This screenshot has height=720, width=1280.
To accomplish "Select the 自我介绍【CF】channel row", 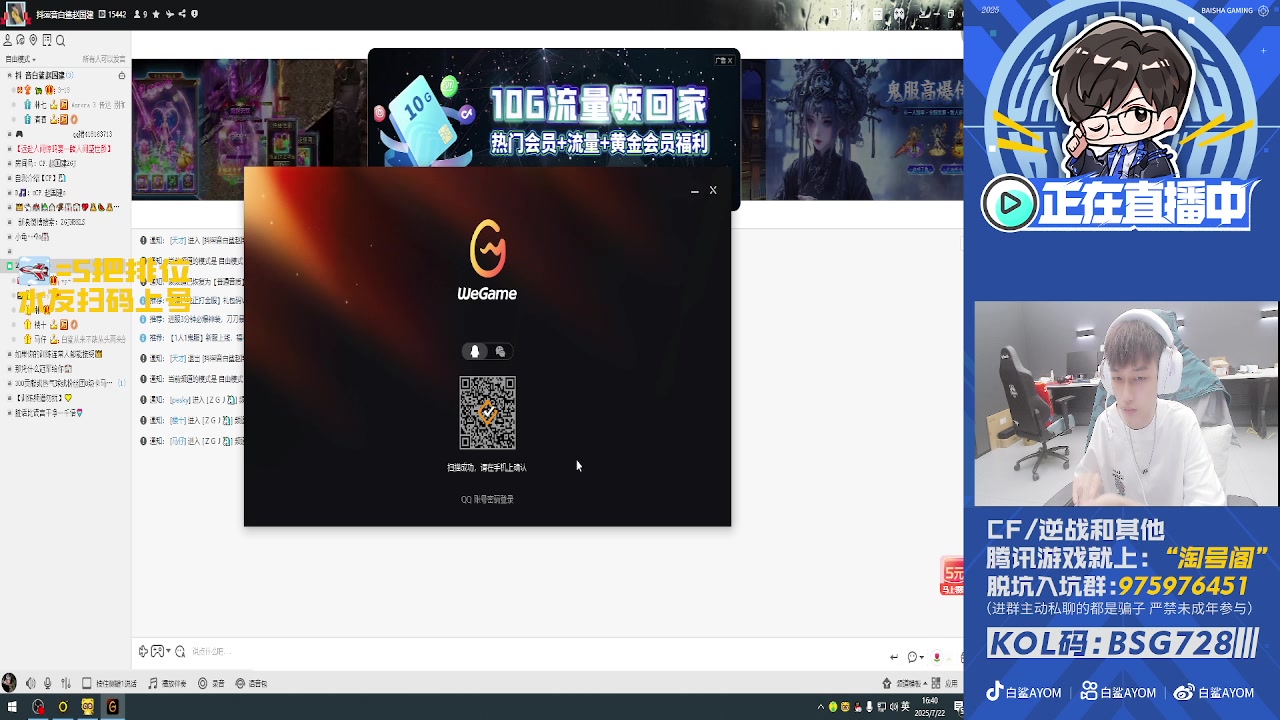I will pos(40,178).
